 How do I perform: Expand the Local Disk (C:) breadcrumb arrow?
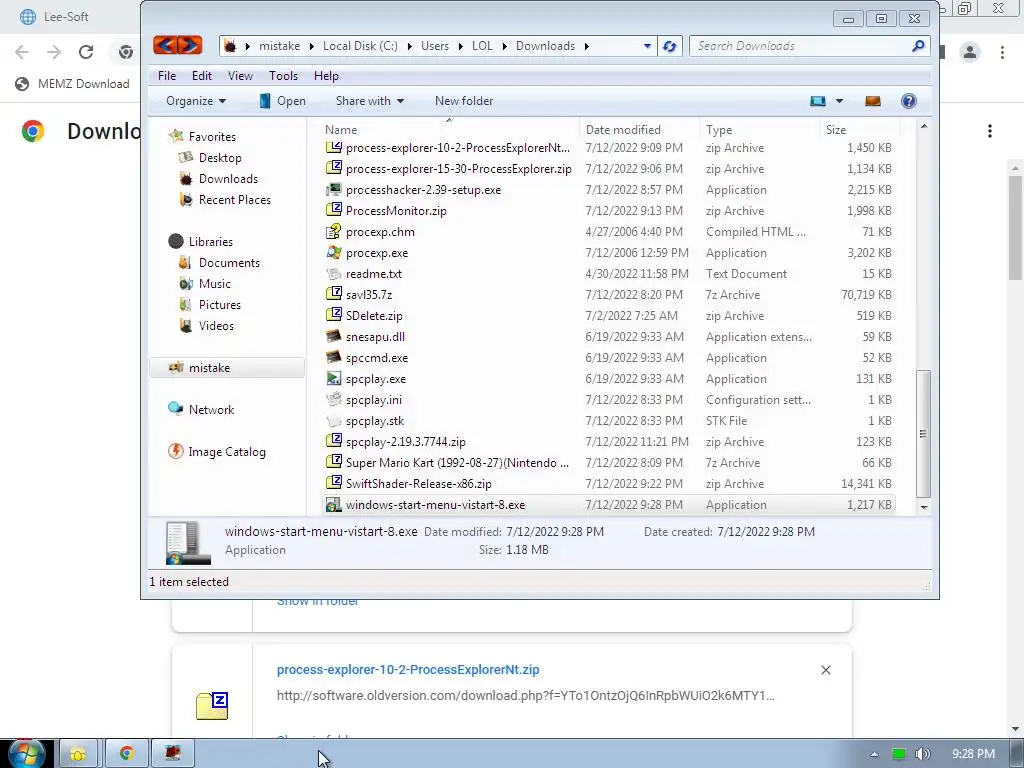click(x=409, y=46)
